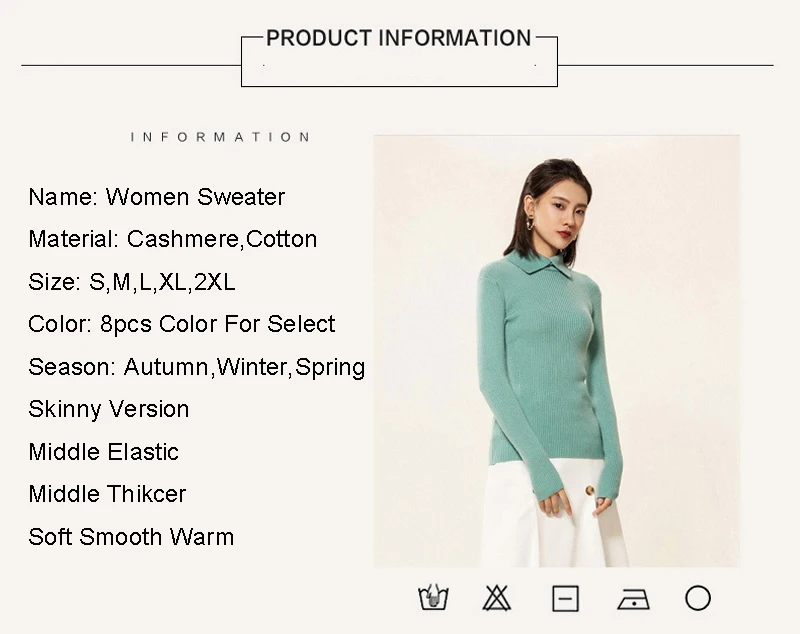Click the Middle Elastic text

[x=104, y=452]
